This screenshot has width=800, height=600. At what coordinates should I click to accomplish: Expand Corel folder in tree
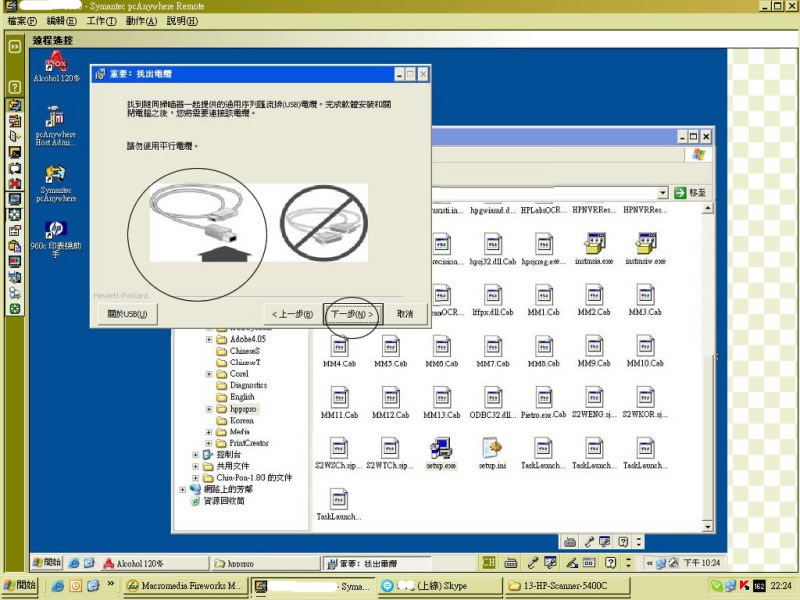(209, 374)
